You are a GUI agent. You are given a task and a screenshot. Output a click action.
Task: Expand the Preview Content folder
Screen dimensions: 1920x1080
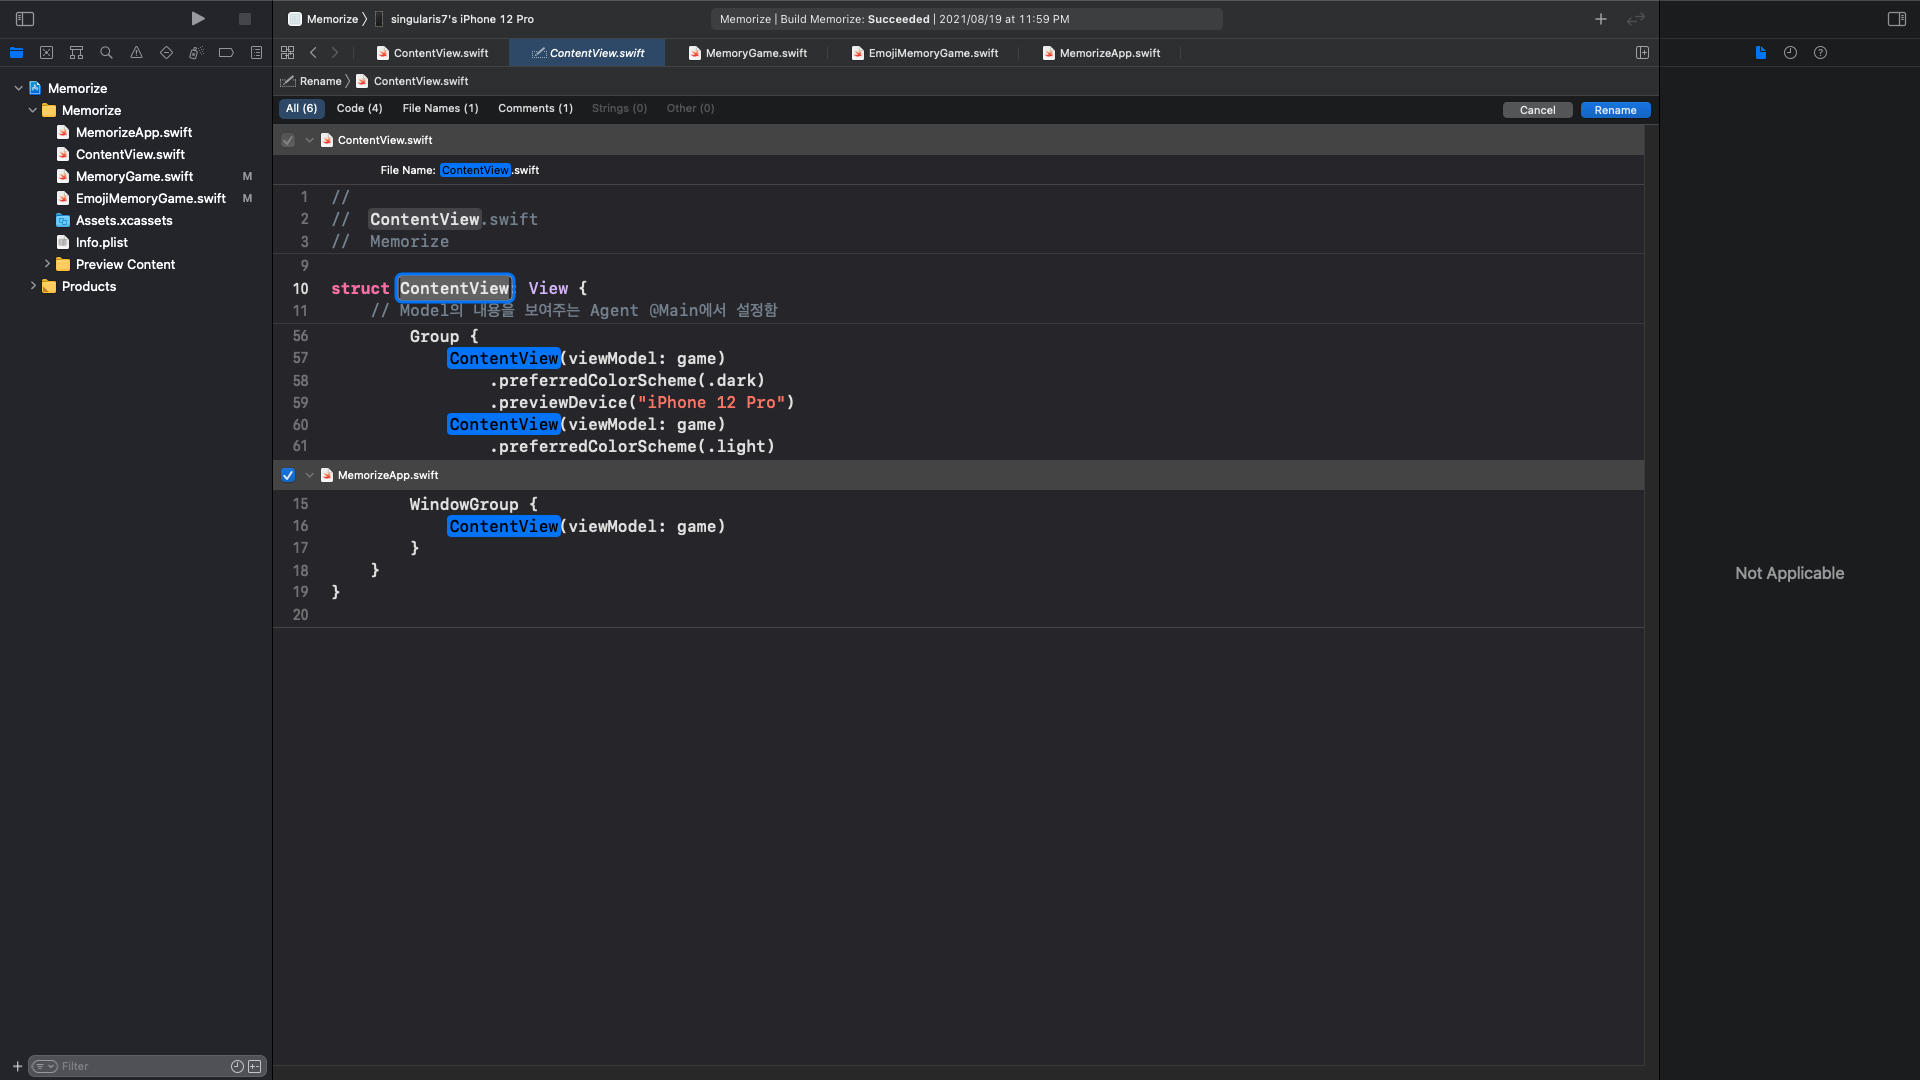pos(47,264)
